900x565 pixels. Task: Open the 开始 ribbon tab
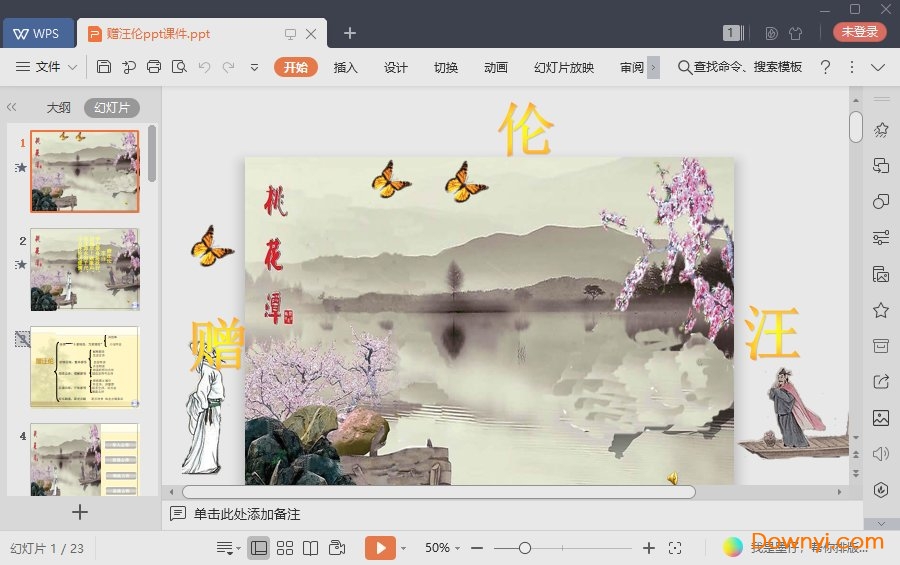(296, 67)
